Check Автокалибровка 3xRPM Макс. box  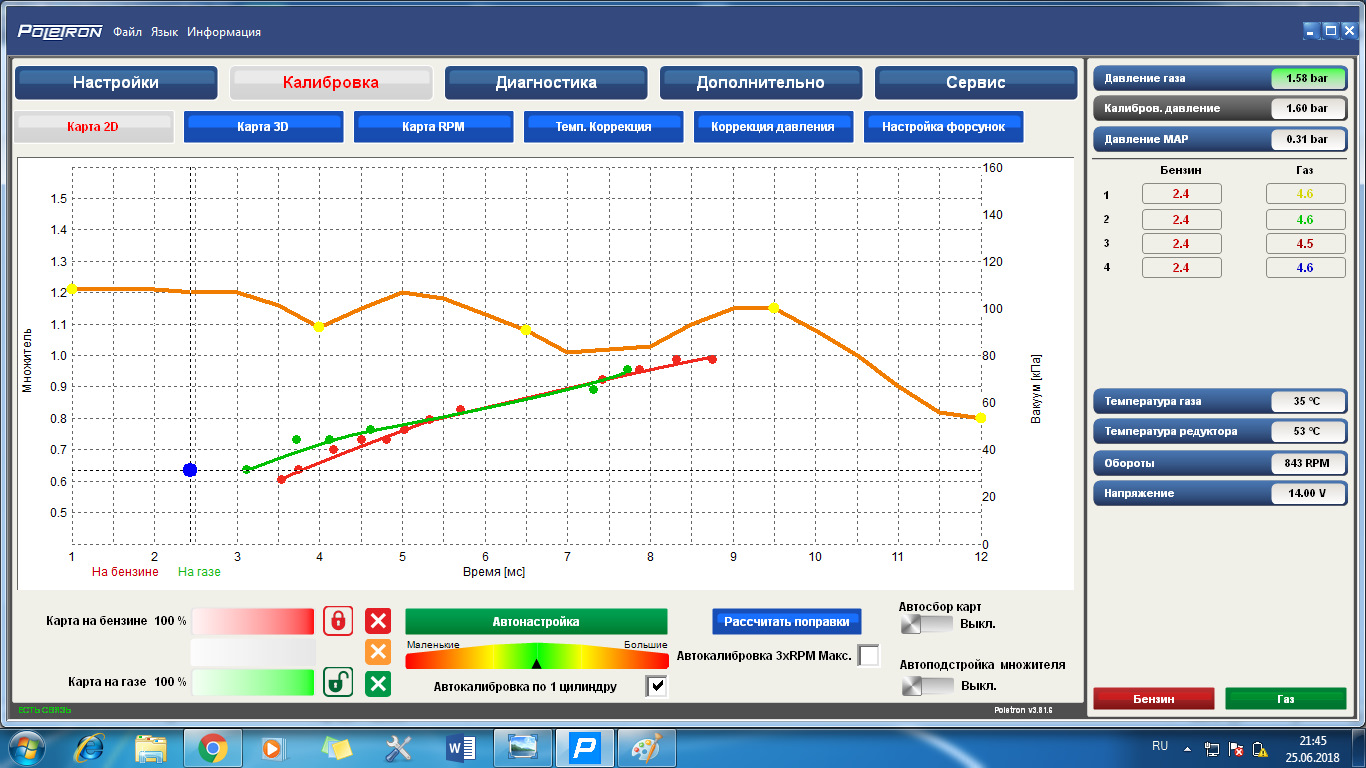(x=869, y=656)
